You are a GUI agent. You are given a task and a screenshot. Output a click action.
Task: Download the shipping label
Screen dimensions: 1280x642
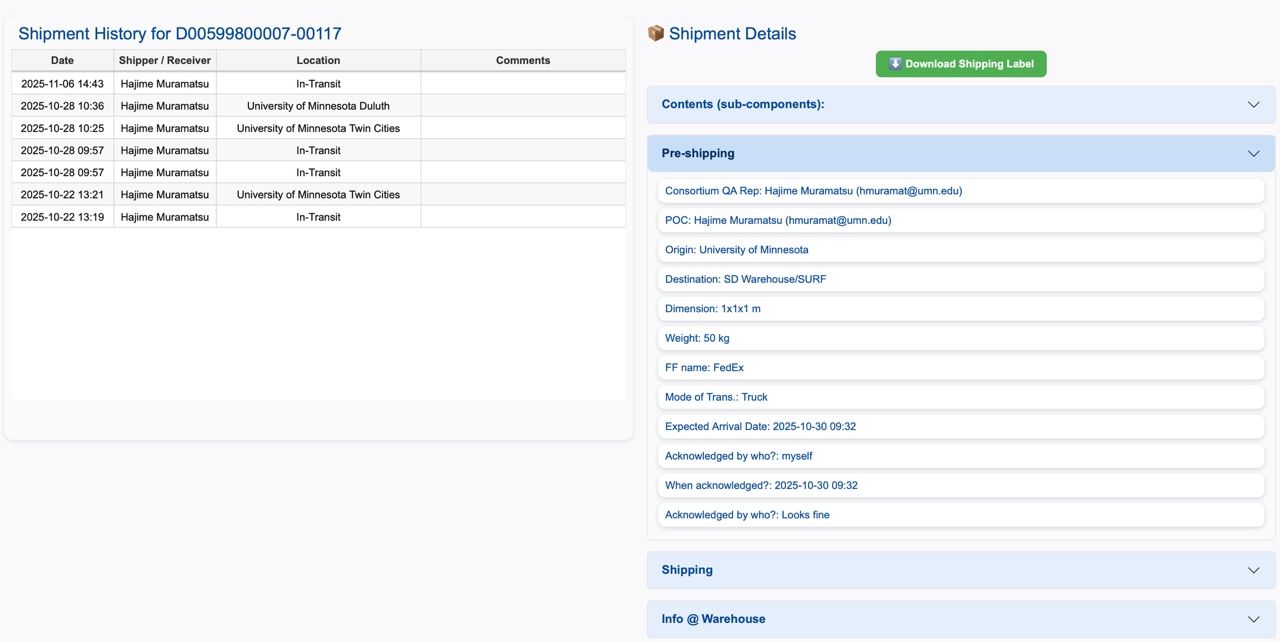pyautogui.click(x=961, y=64)
